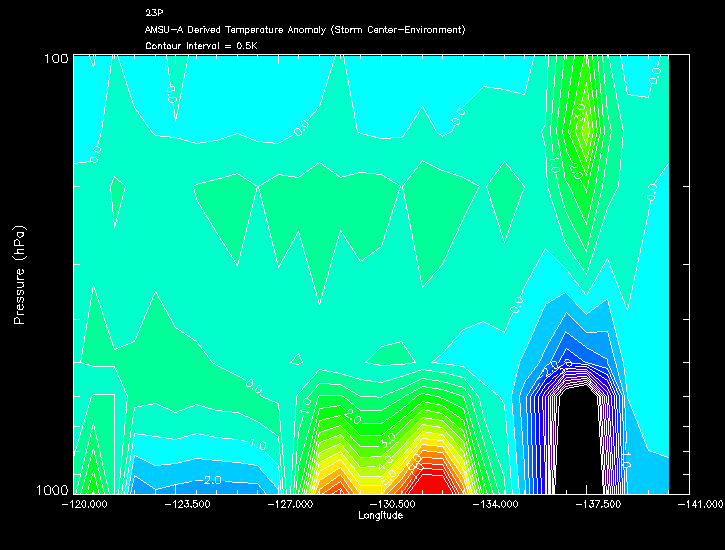725x550 pixels.
Task: Click the Pressure (hPa) axis label
Action: click(x=19, y=273)
